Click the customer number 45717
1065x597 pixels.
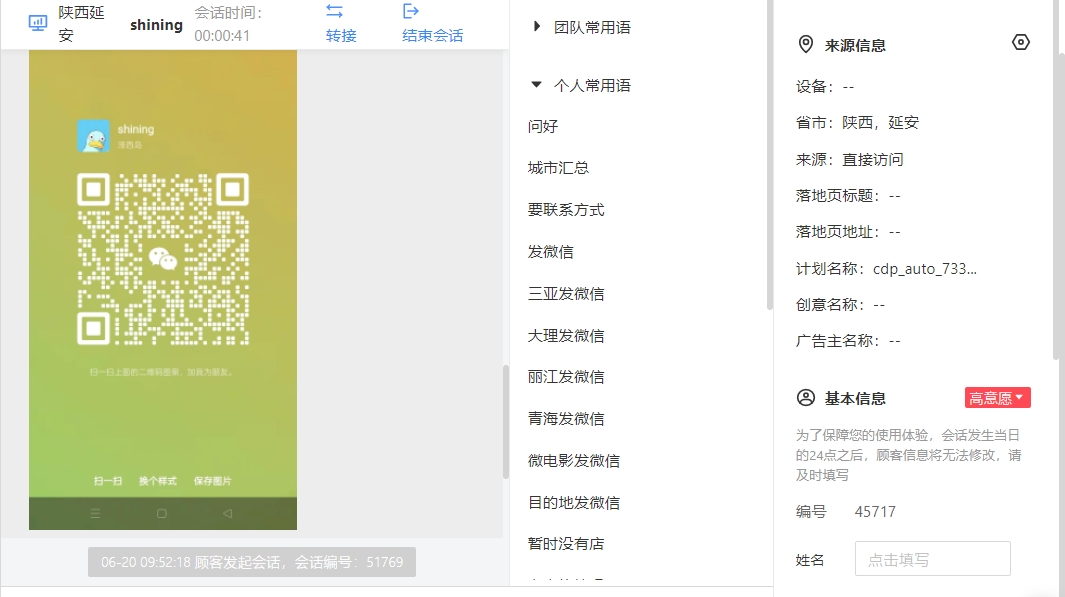pos(875,512)
